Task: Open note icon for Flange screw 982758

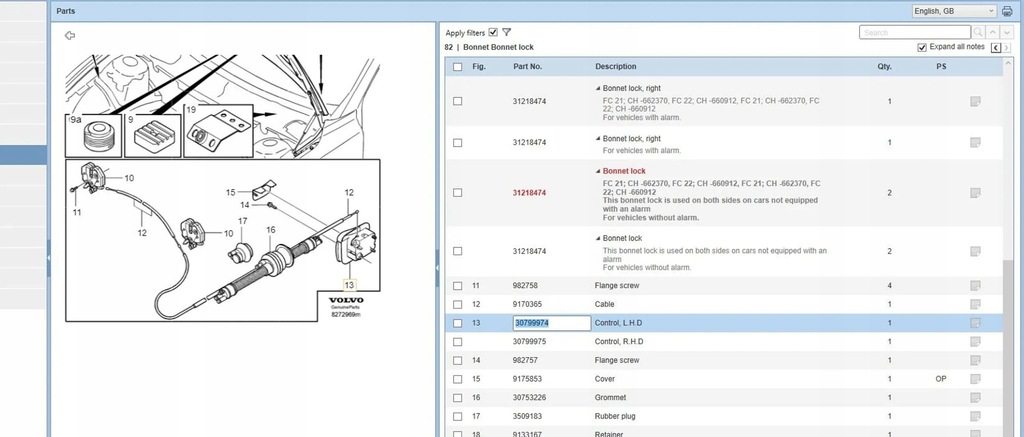Action: [x=975, y=286]
